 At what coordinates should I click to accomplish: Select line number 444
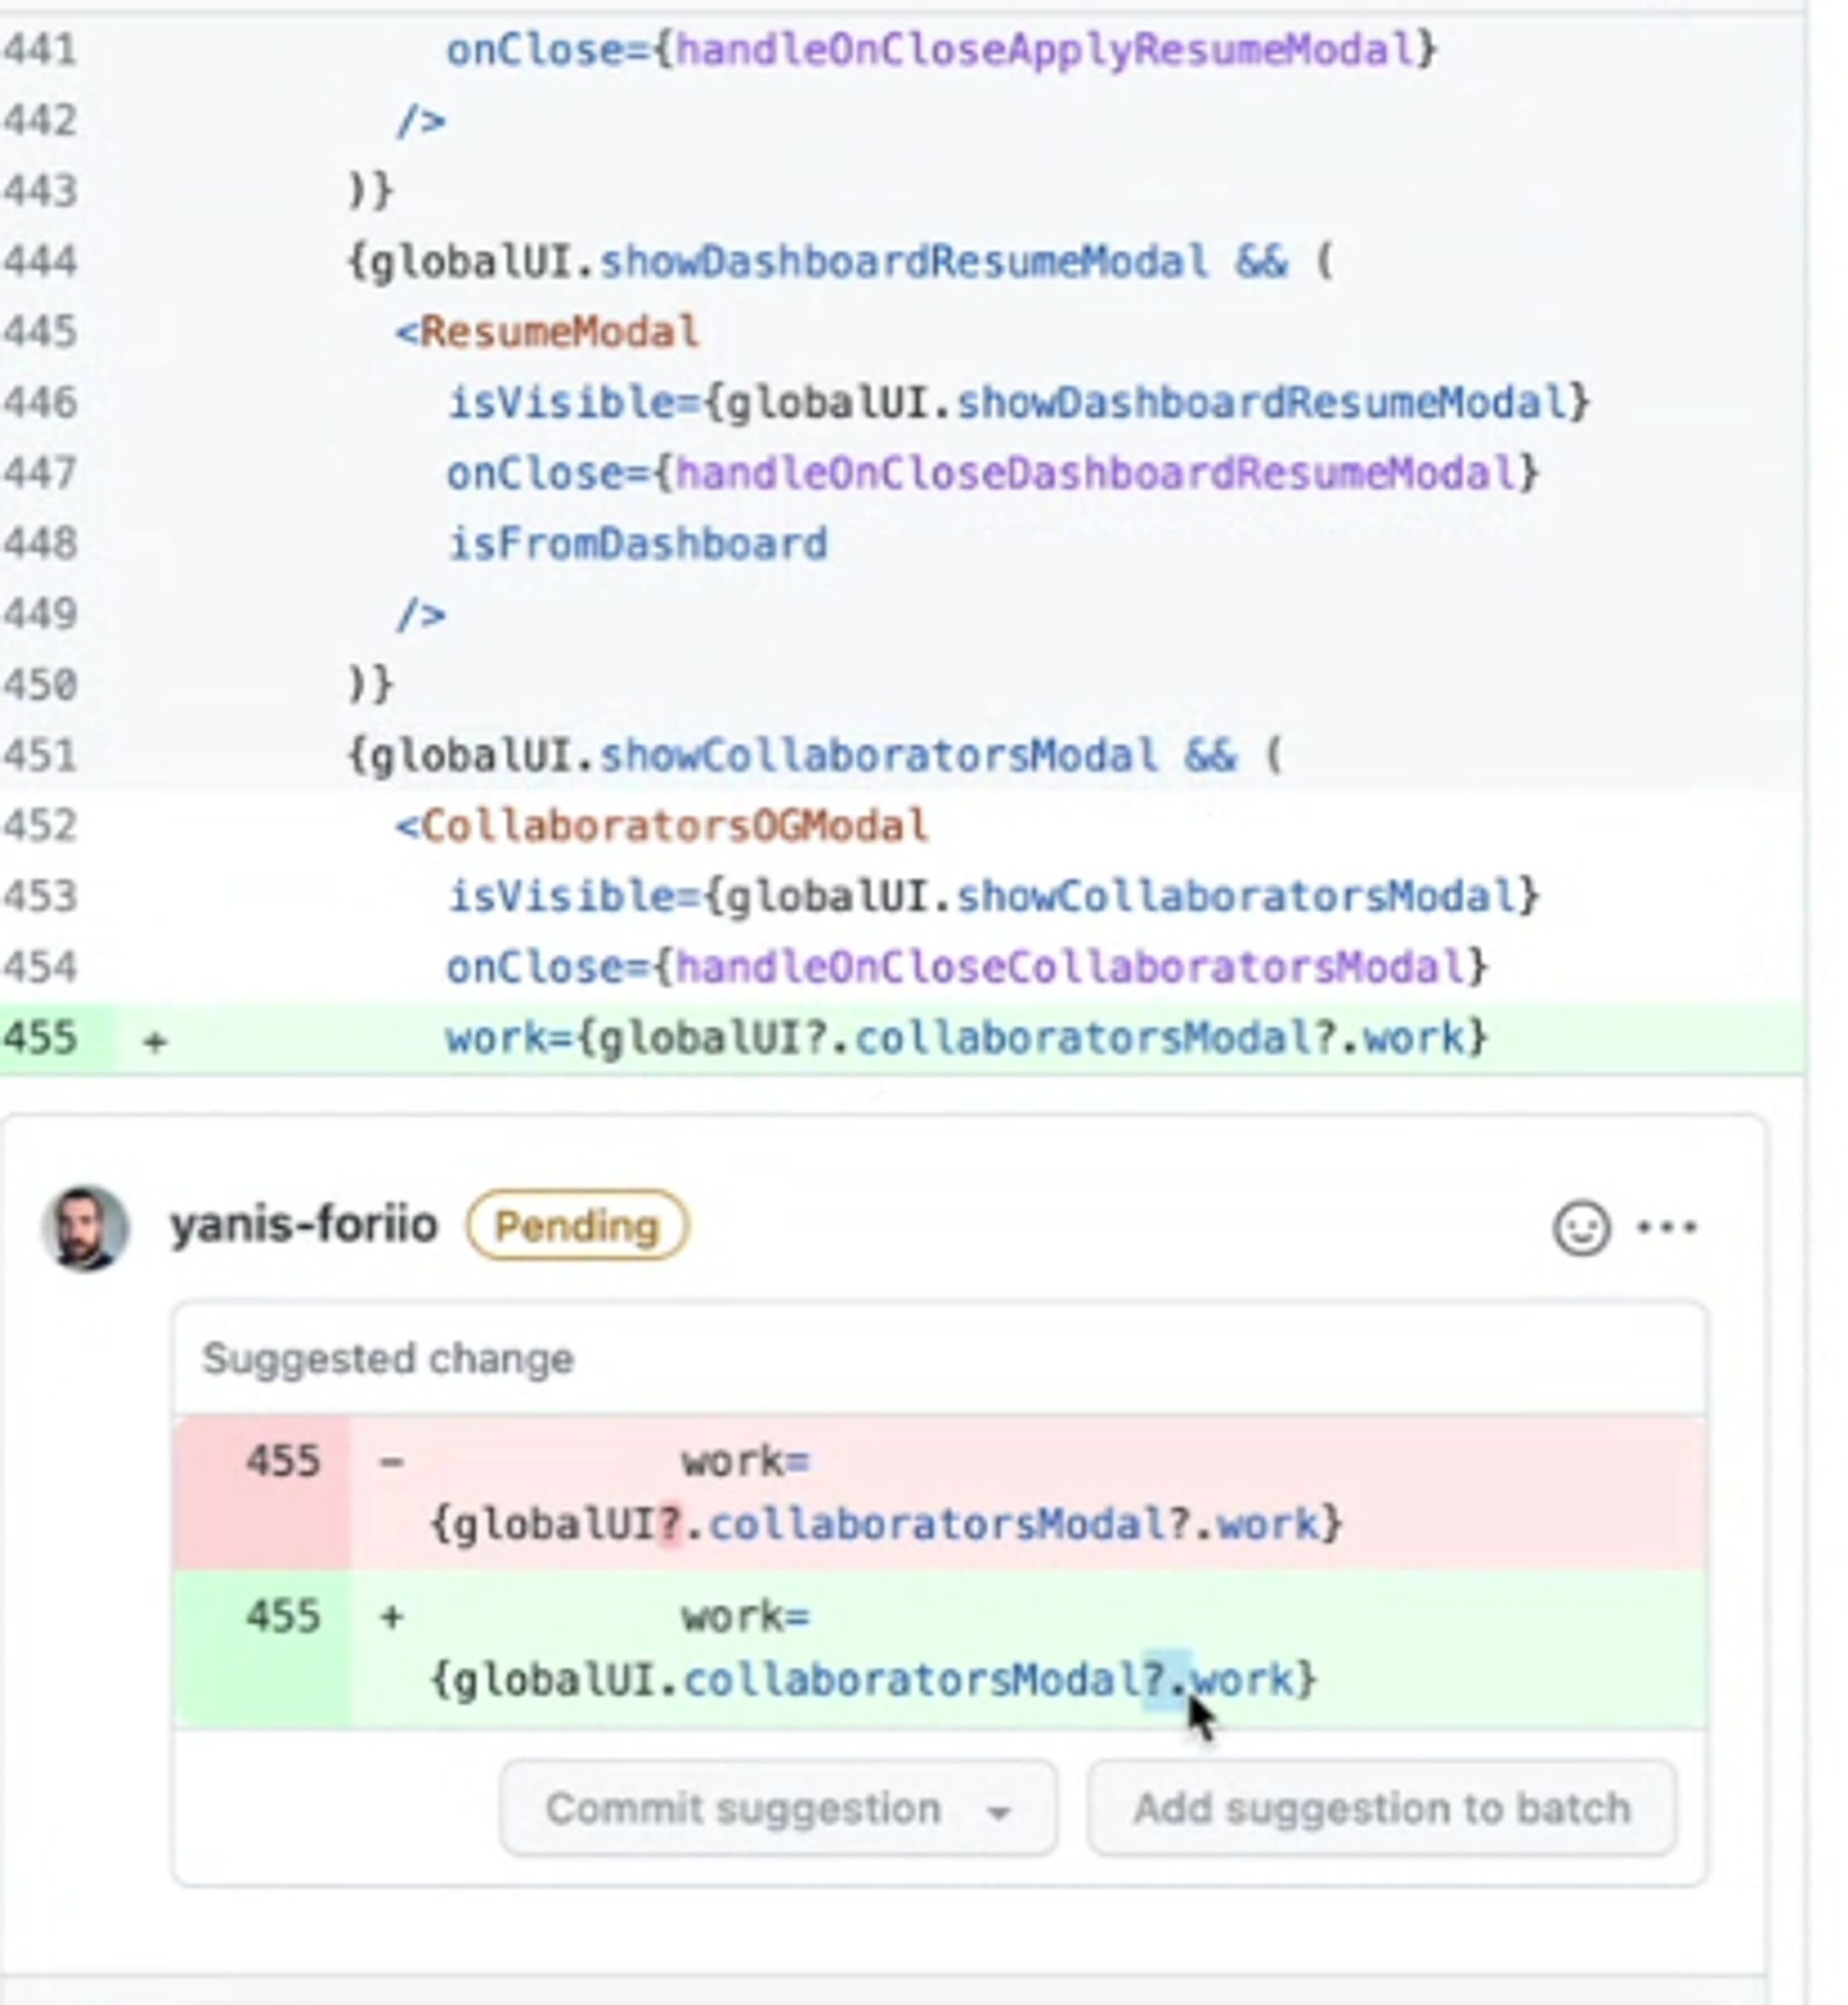41,261
